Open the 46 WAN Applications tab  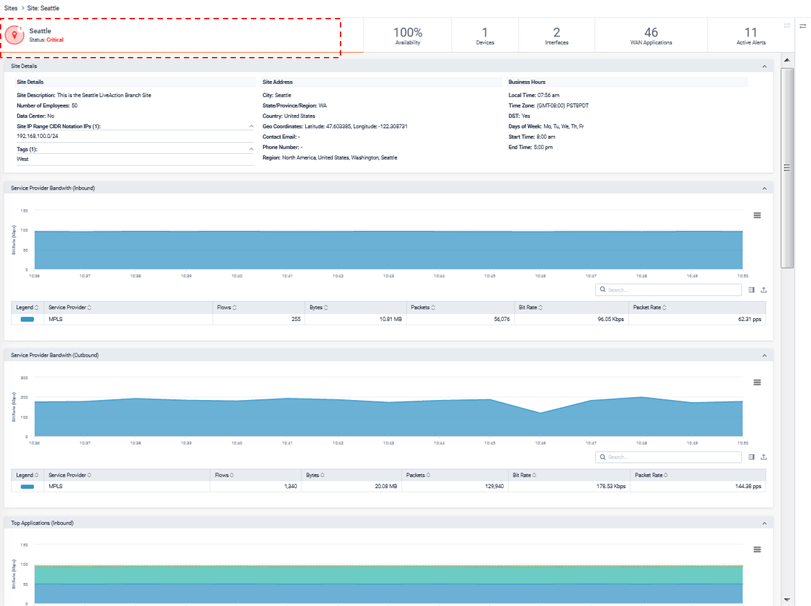651,36
